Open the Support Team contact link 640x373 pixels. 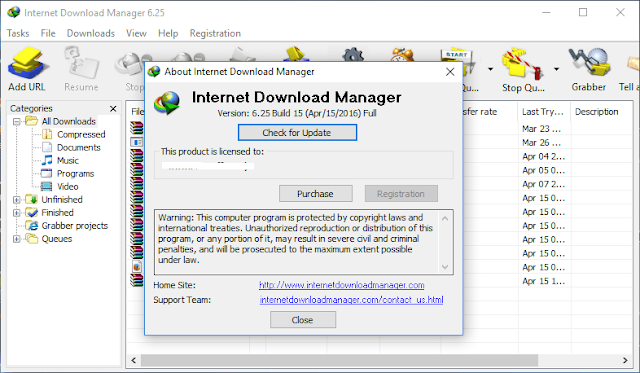pyautogui.click(x=351, y=300)
